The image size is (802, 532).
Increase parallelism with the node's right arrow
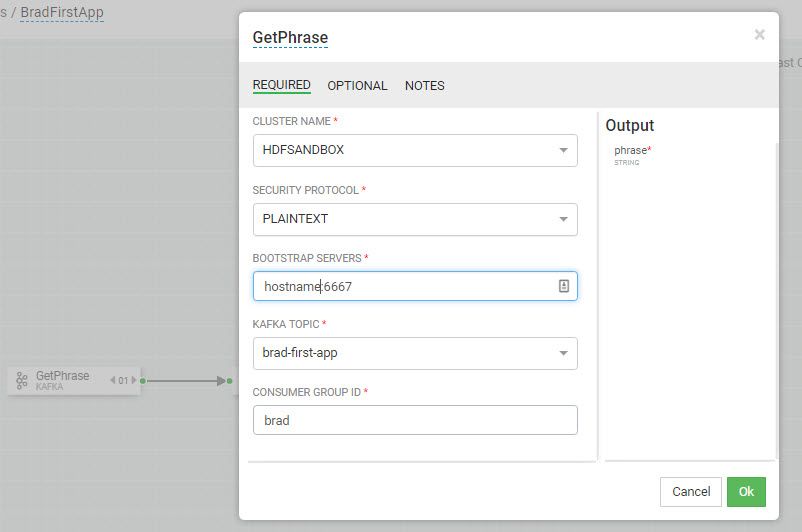point(133,380)
